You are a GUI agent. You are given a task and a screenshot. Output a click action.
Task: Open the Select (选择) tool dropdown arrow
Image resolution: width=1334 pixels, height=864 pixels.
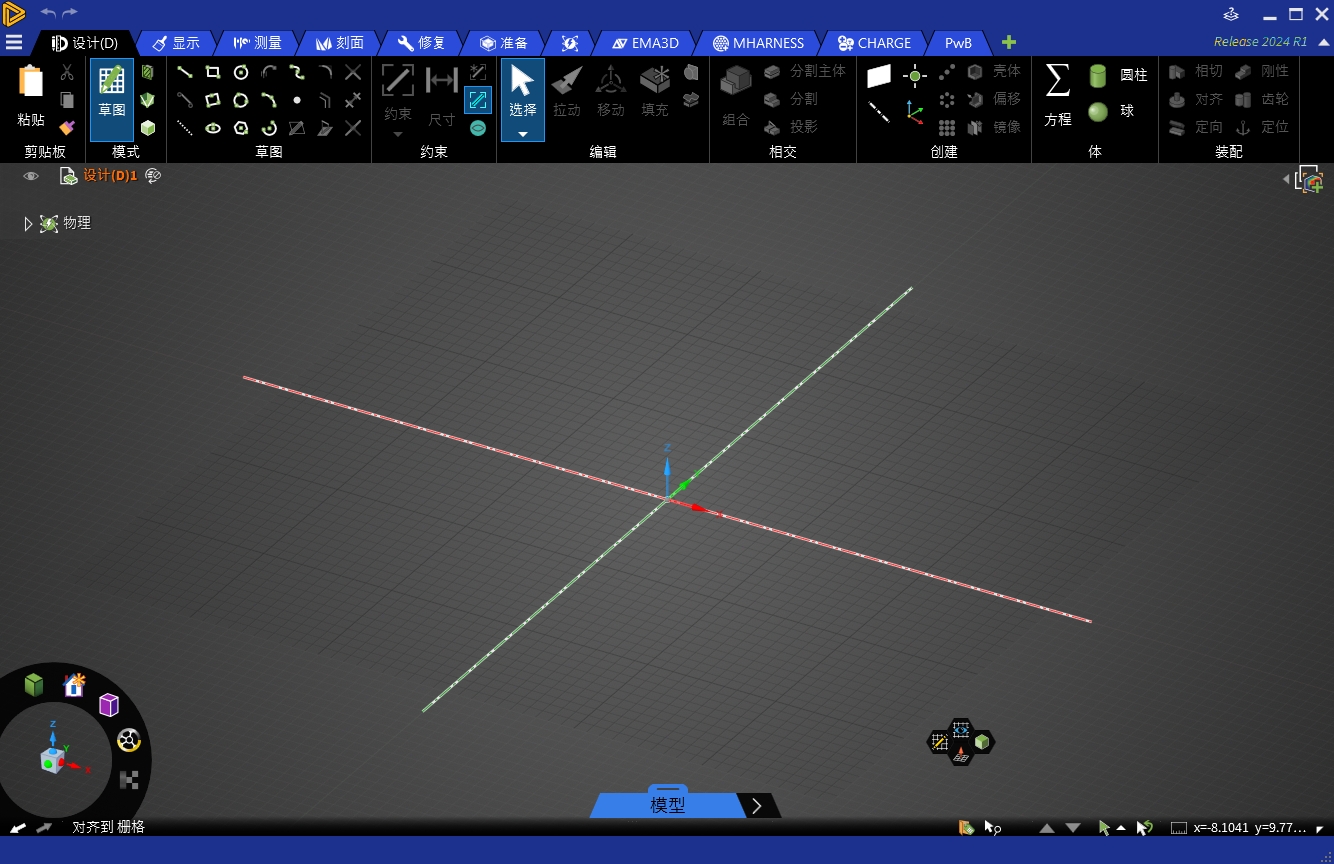(522, 134)
